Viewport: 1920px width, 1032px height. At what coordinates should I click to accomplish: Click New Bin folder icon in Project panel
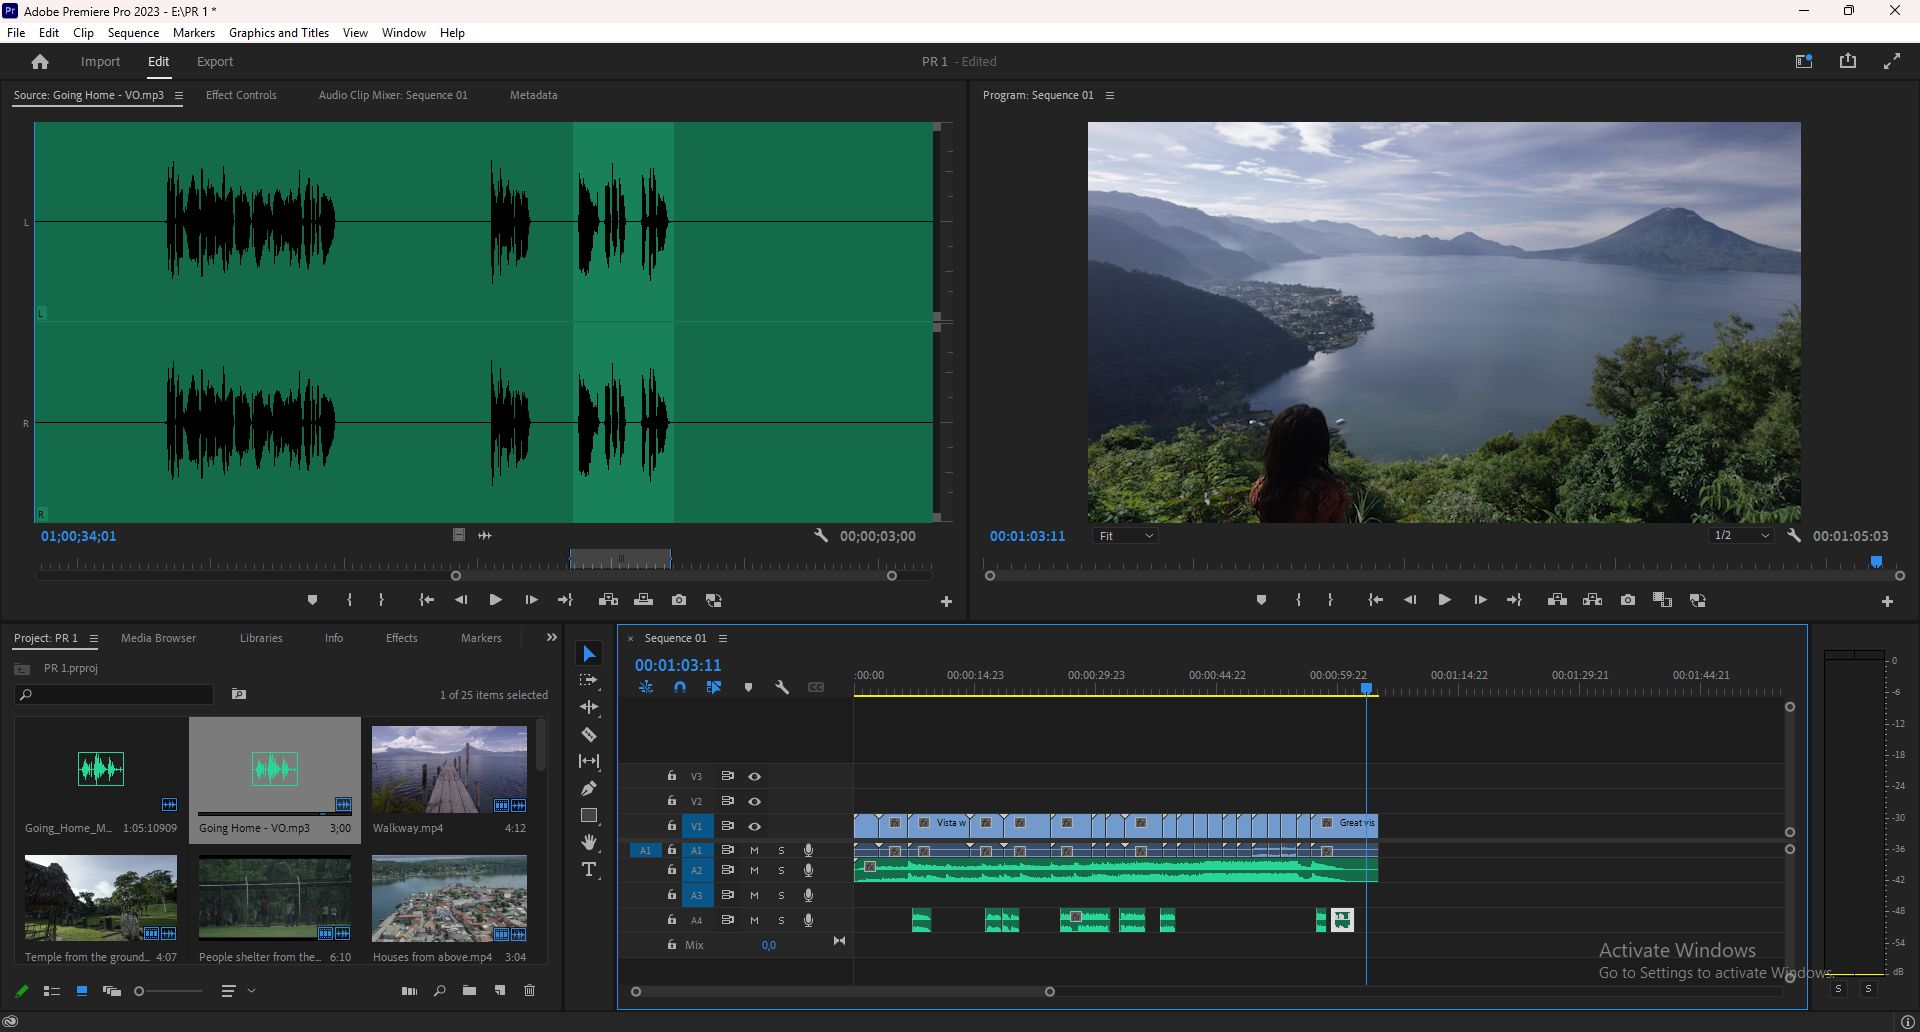point(469,991)
